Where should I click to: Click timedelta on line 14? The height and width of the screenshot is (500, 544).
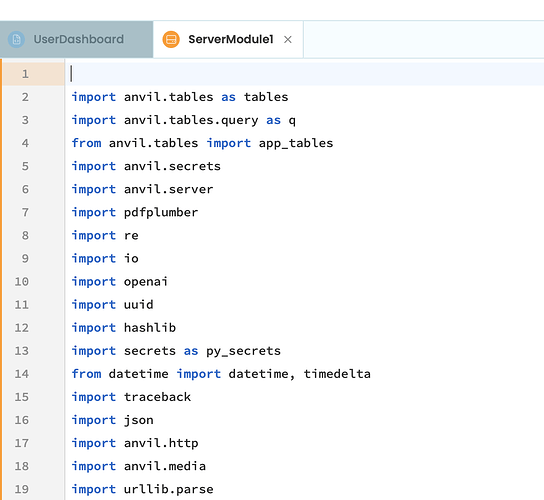[337, 374]
